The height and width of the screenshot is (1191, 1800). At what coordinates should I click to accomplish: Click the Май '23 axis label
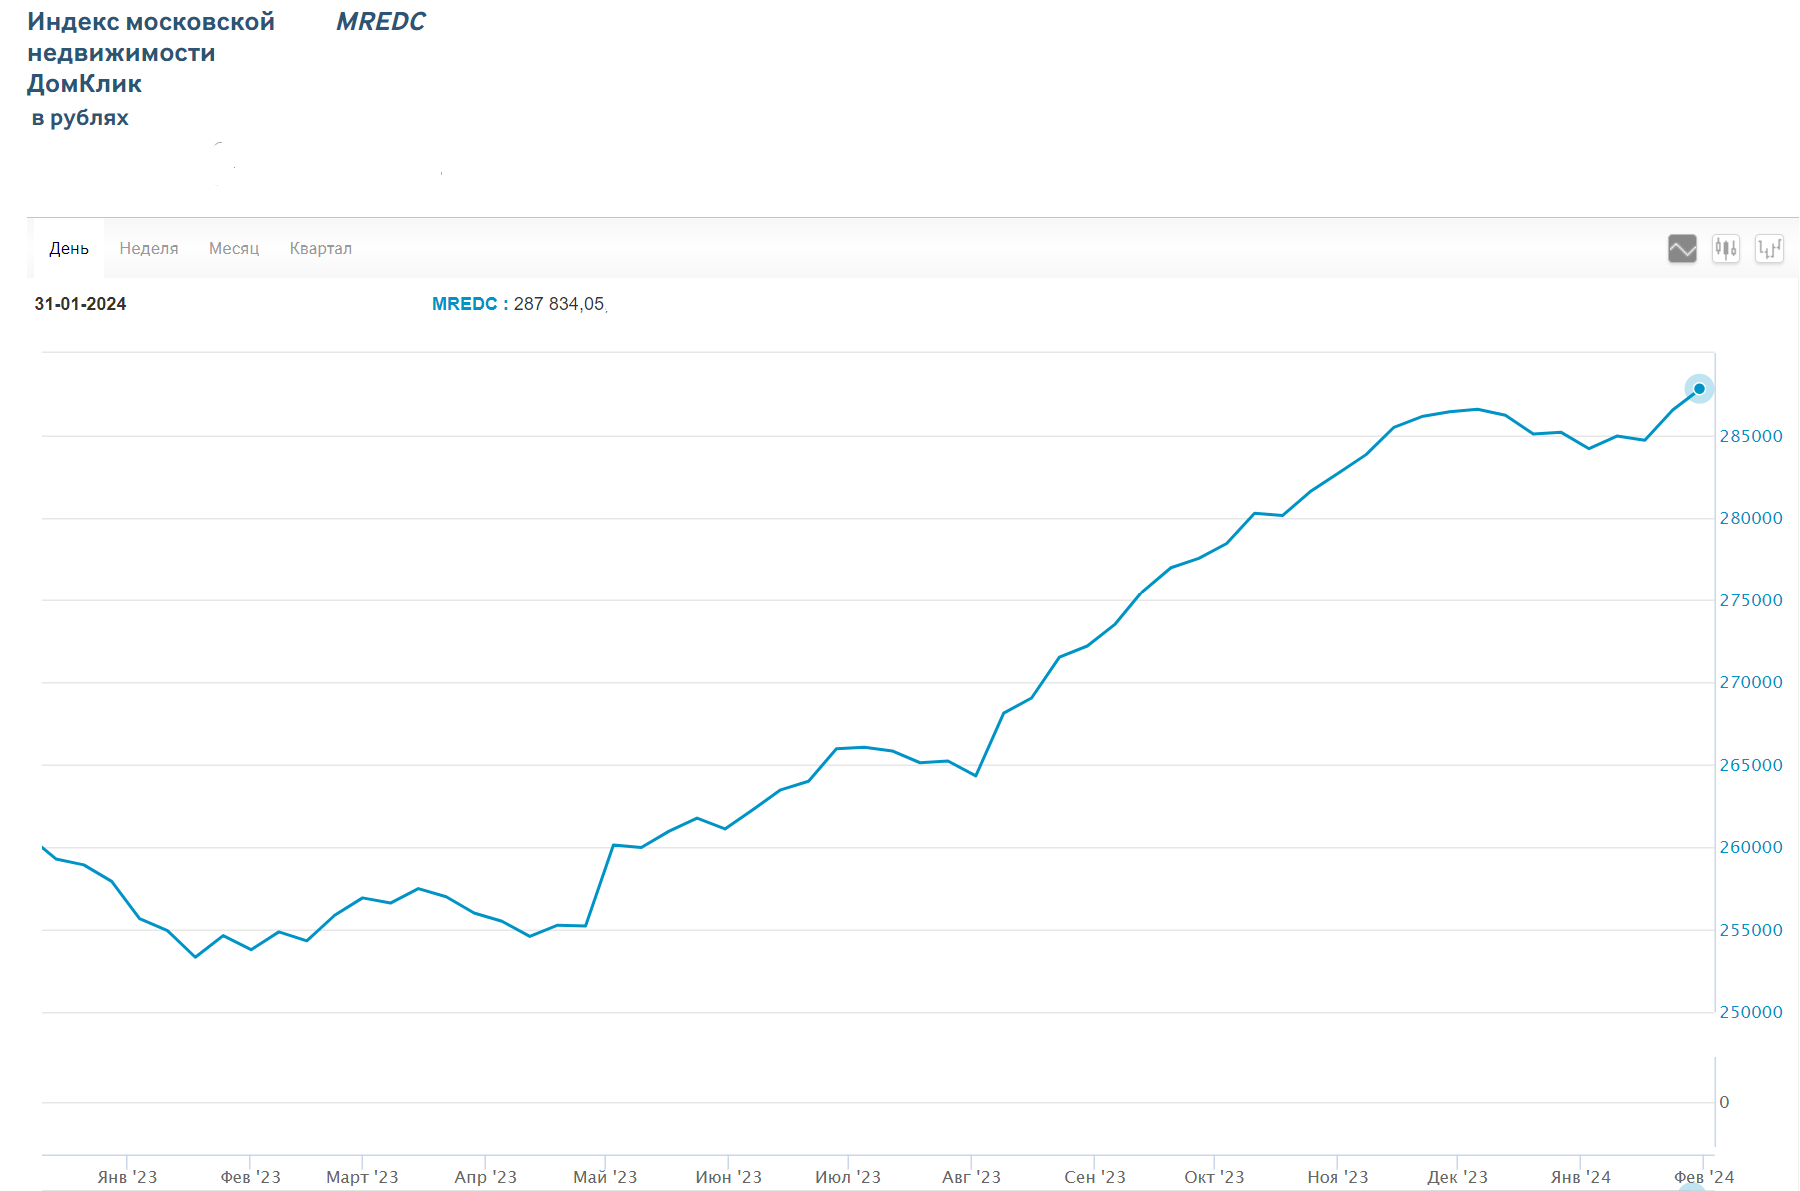[605, 1177]
